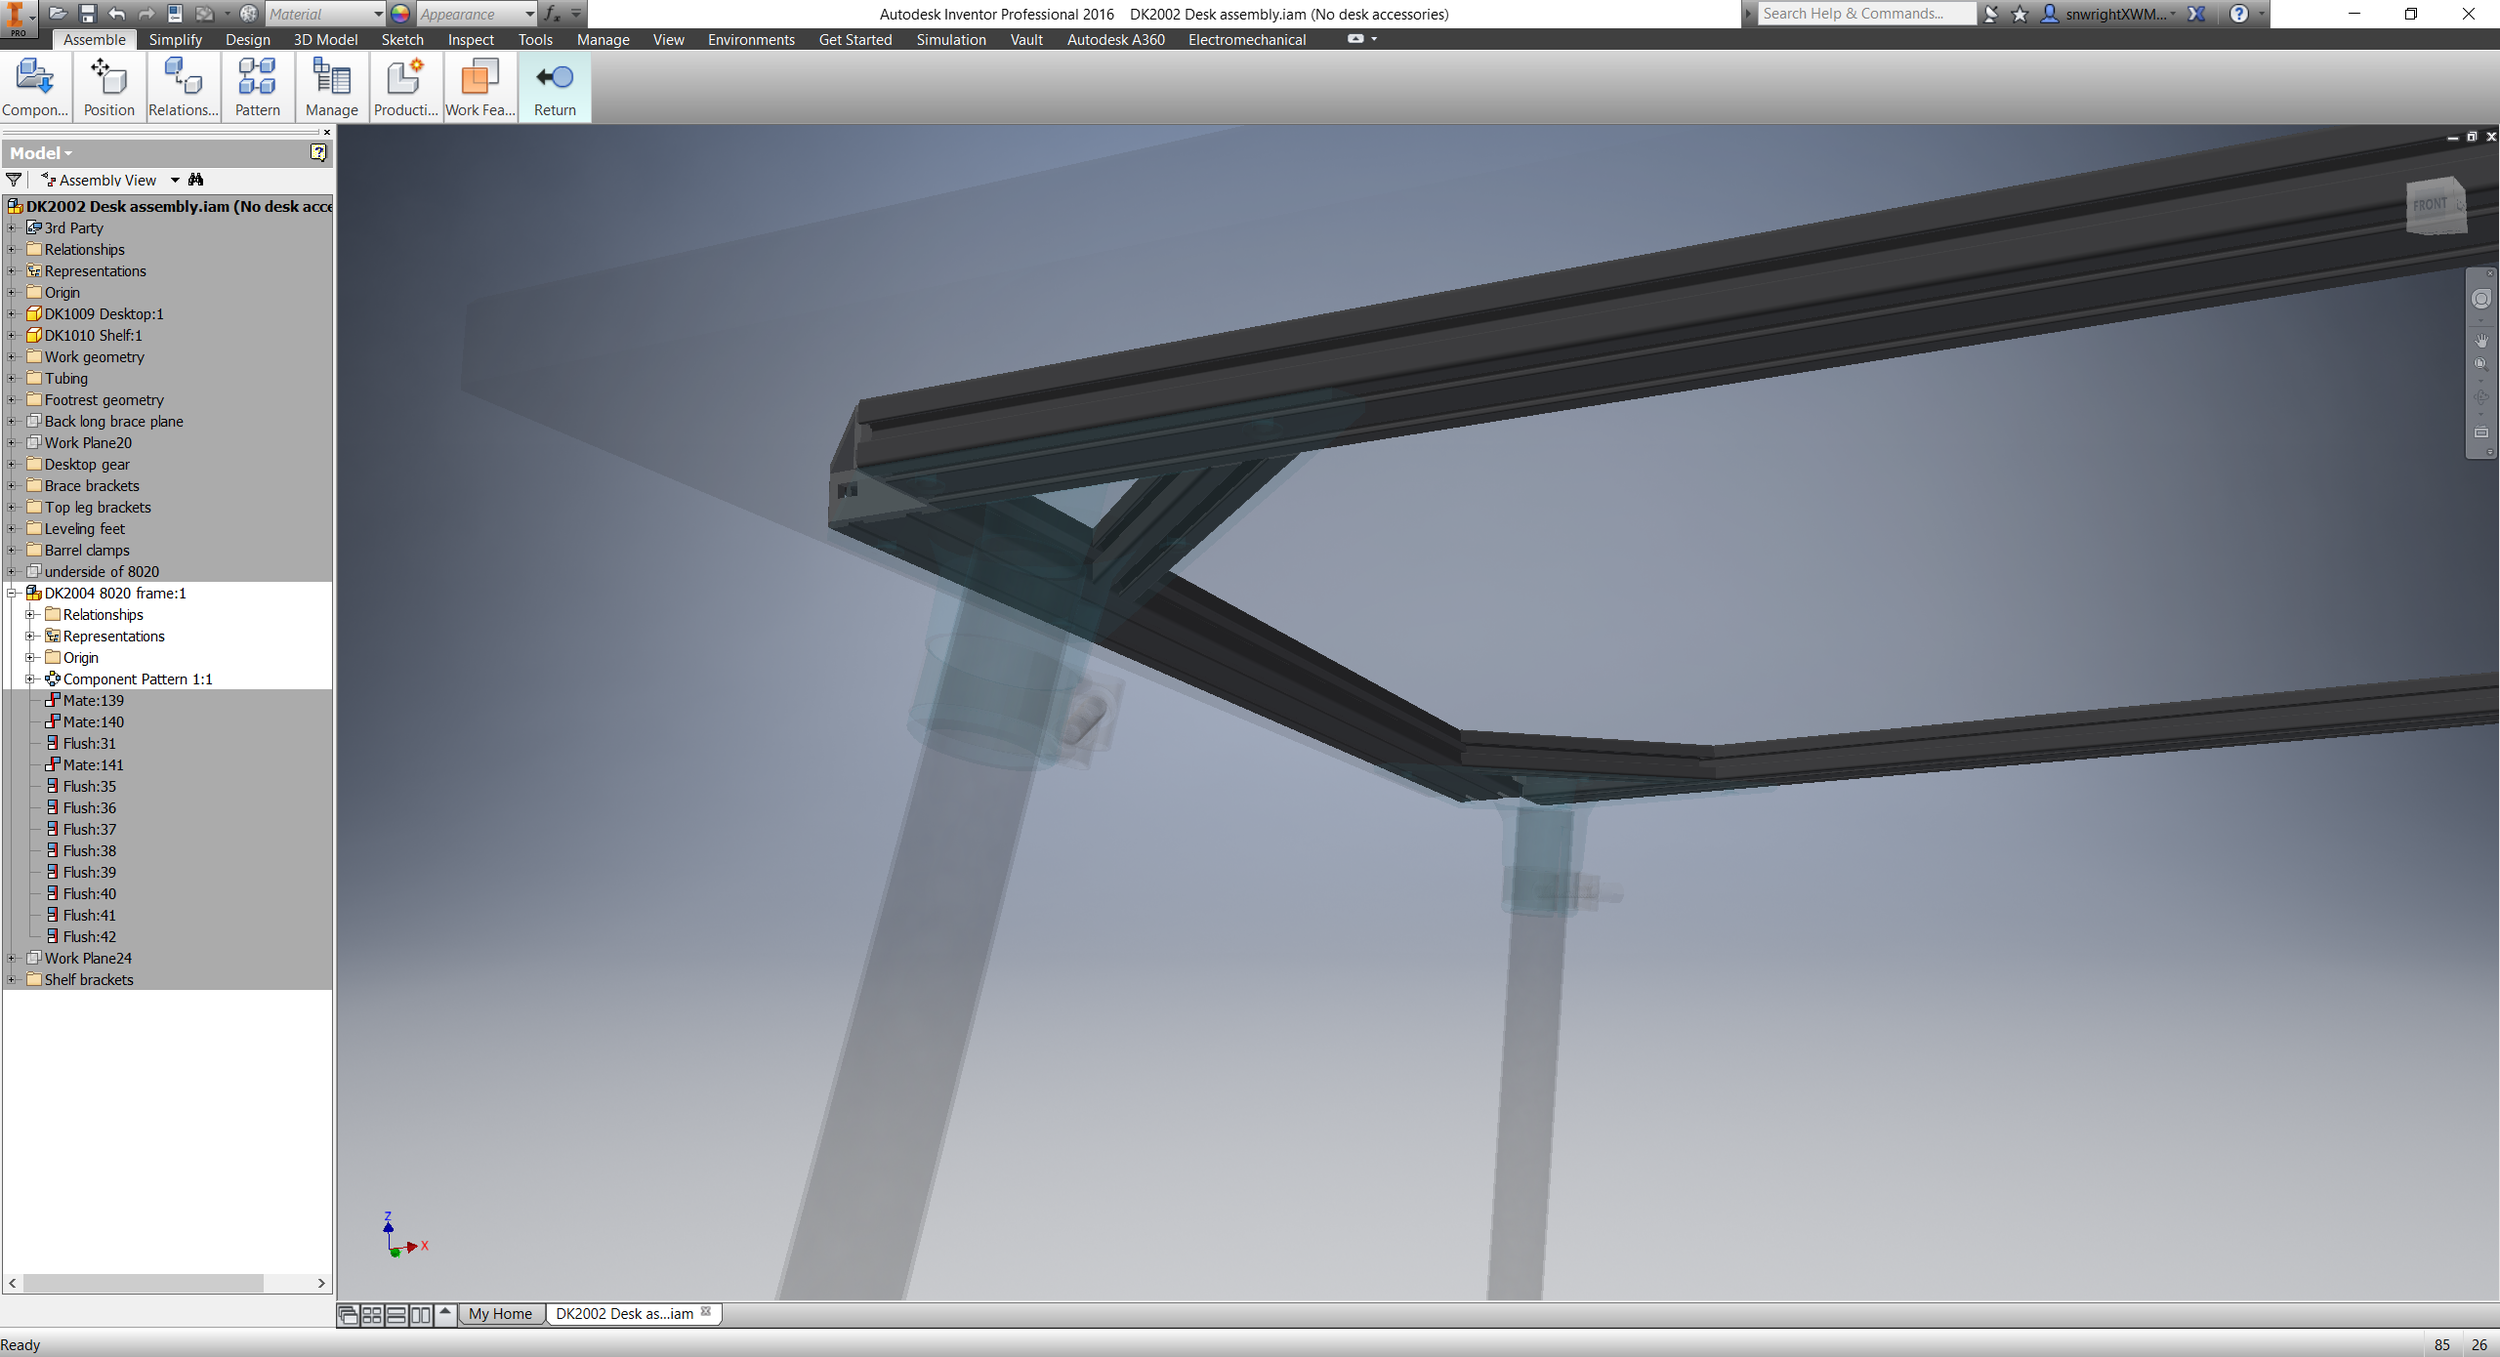Viewport: 2500px width, 1357px height.
Task: Open the Electromechanical tab
Action: tap(1246, 40)
